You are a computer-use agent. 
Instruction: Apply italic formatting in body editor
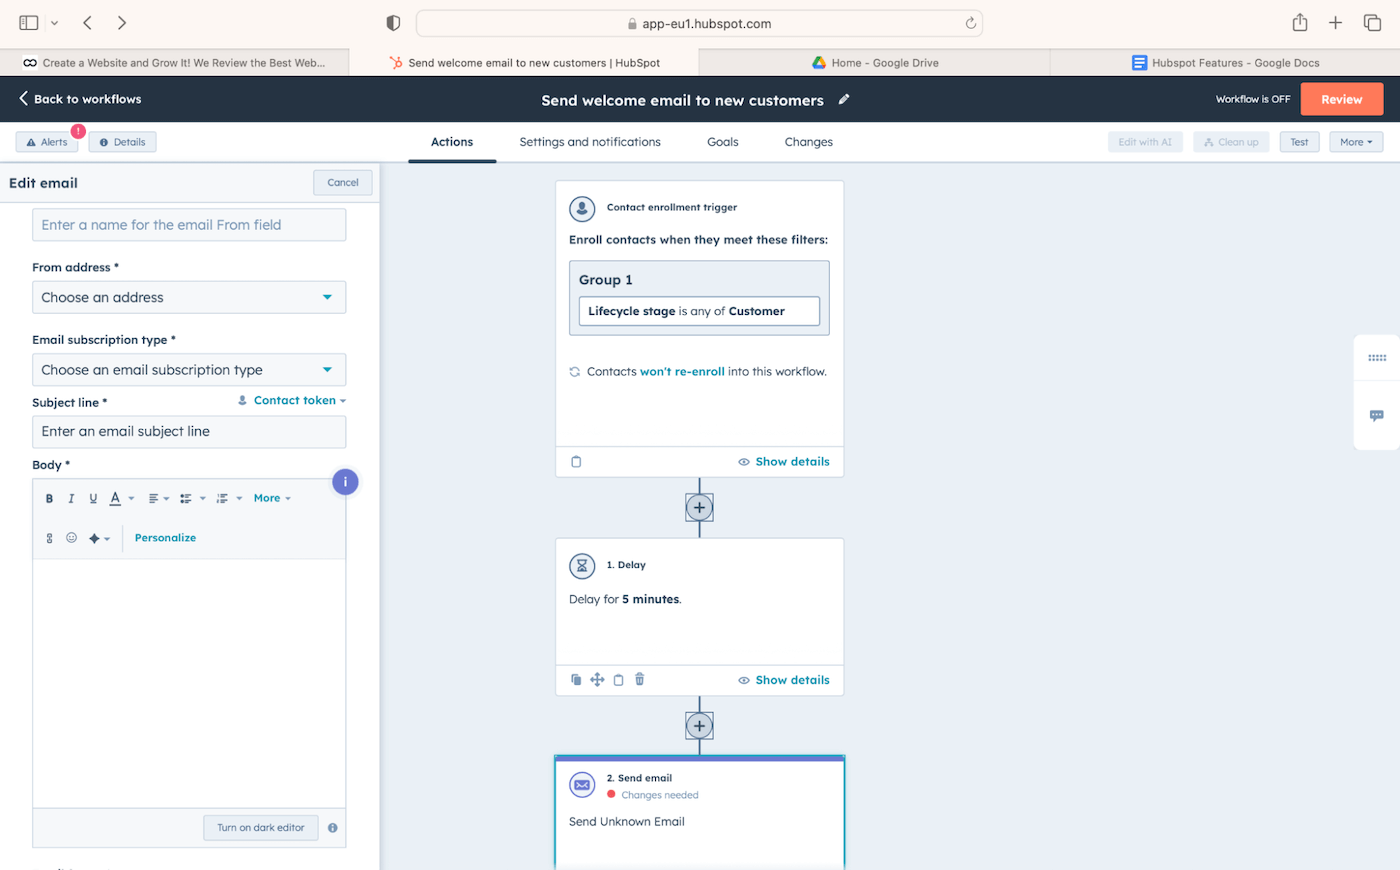coord(71,498)
